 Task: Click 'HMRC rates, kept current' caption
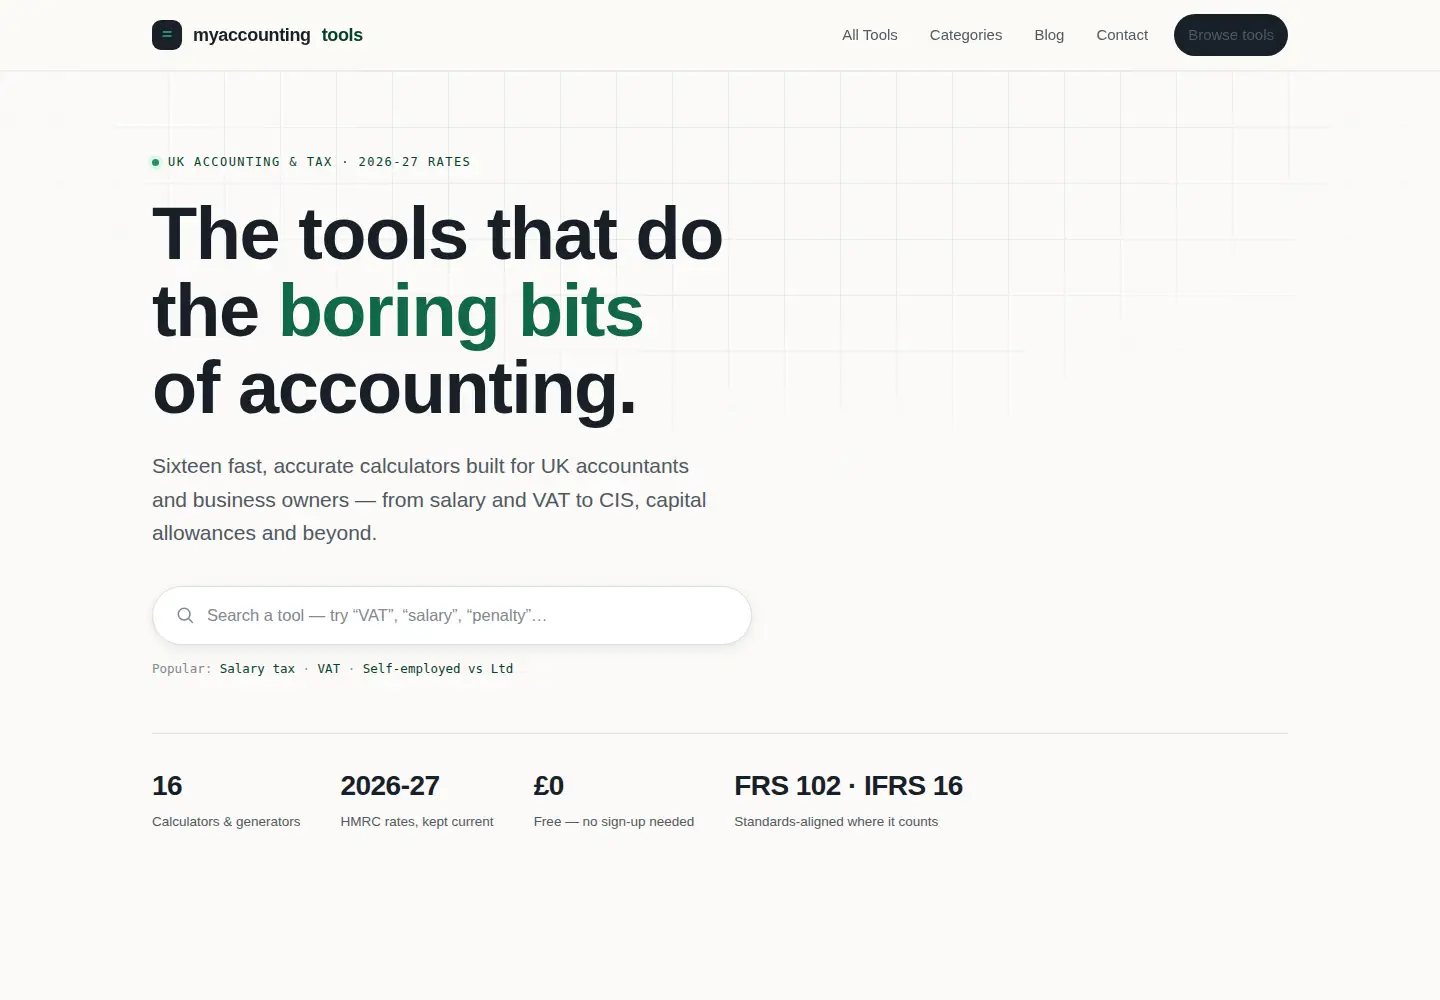coord(417,822)
